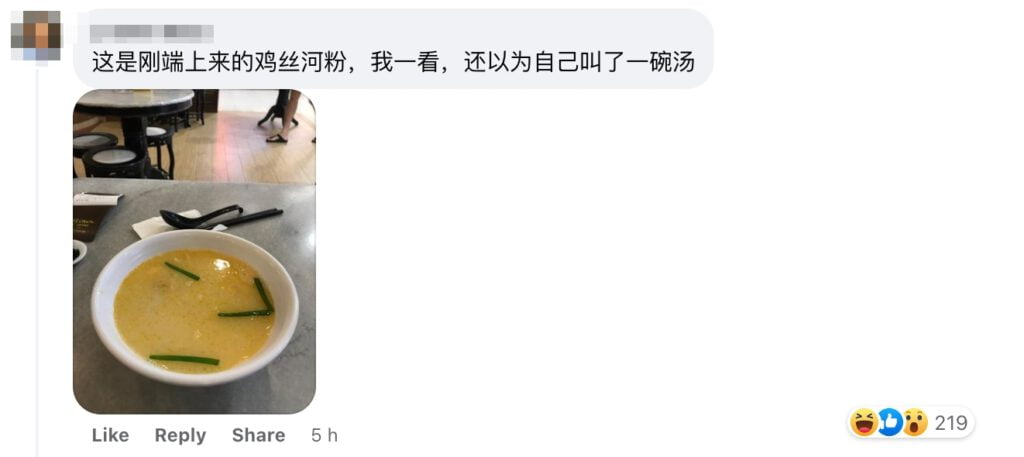Like this comment
This screenshot has width=1024, height=457.
(x=110, y=435)
